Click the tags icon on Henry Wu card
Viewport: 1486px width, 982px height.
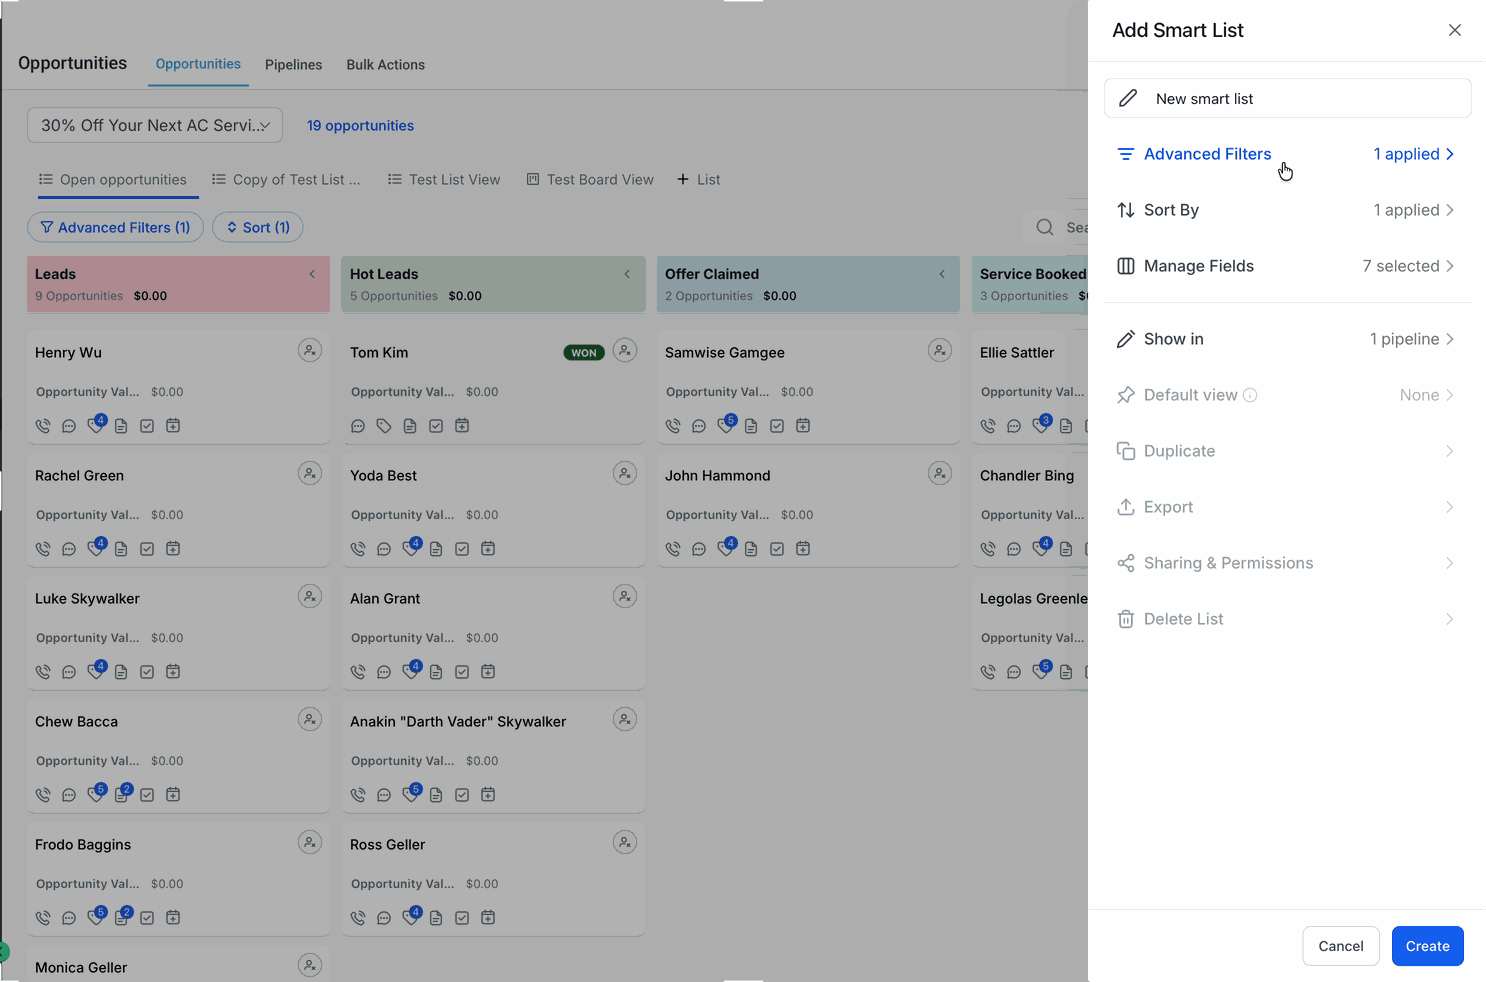coord(96,424)
